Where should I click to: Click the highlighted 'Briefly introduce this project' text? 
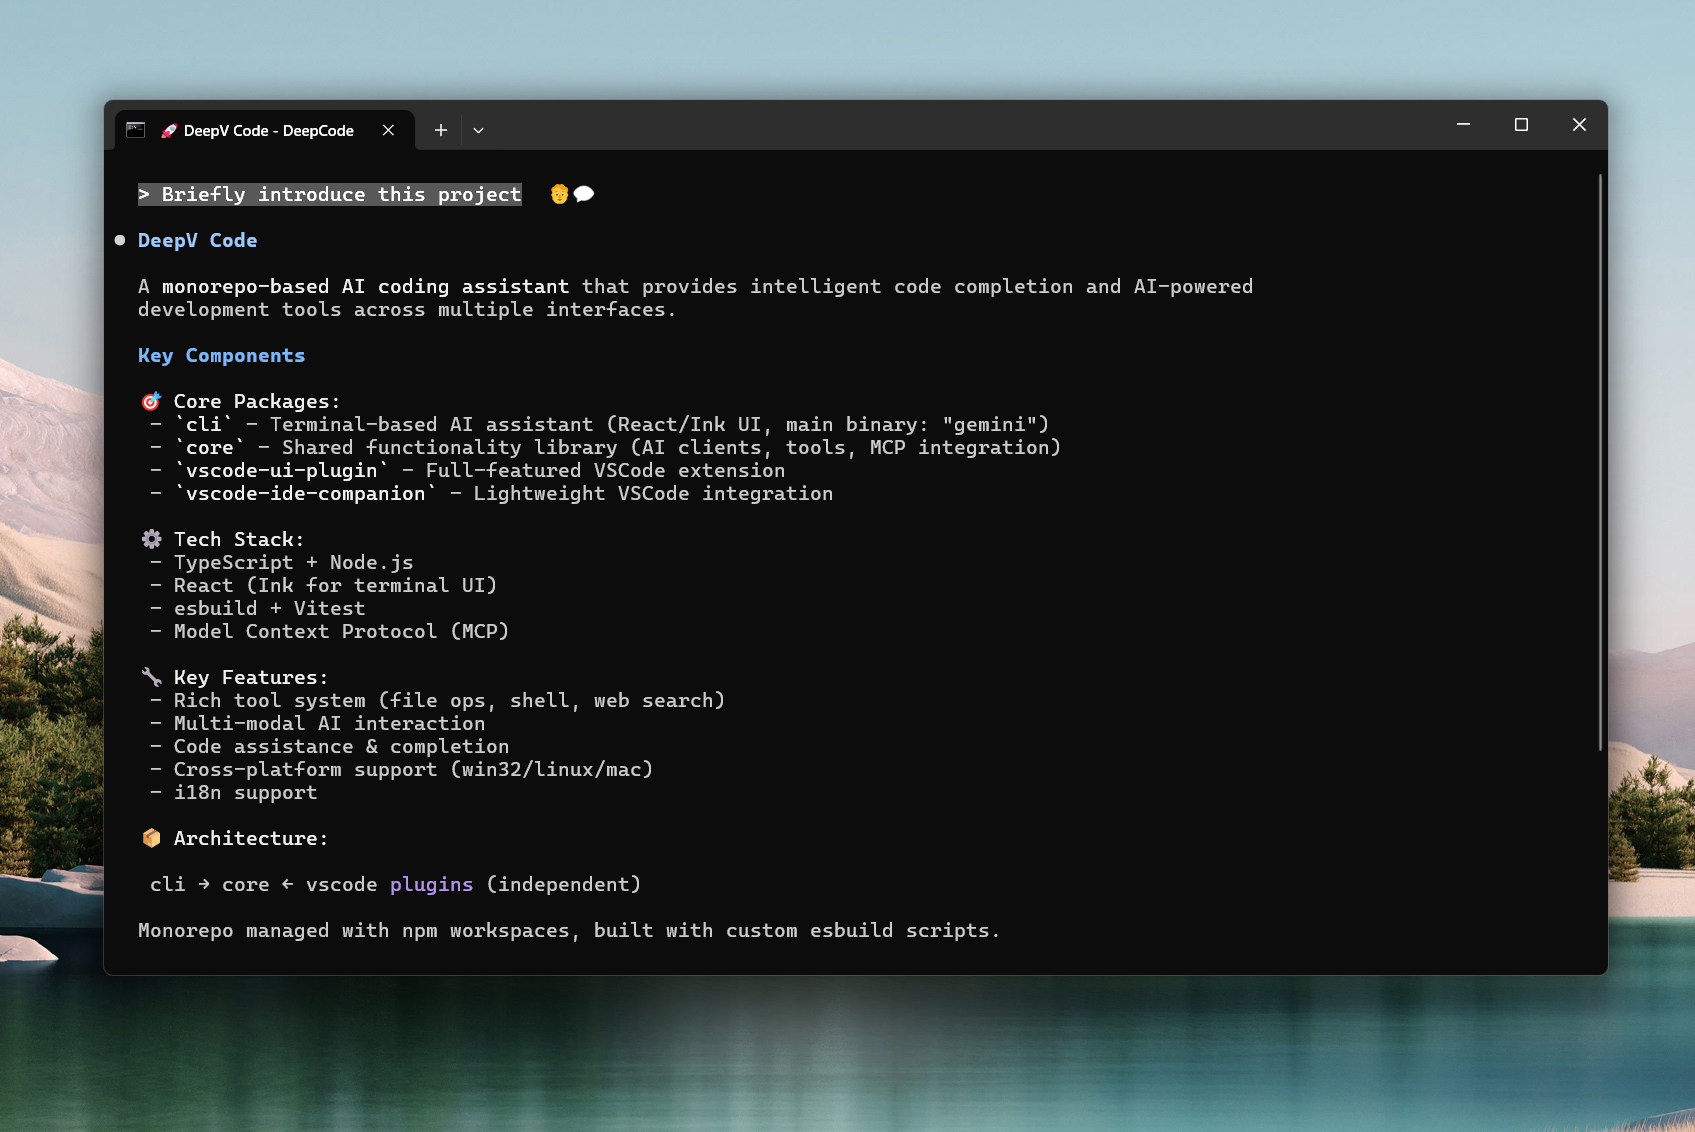tap(329, 194)
